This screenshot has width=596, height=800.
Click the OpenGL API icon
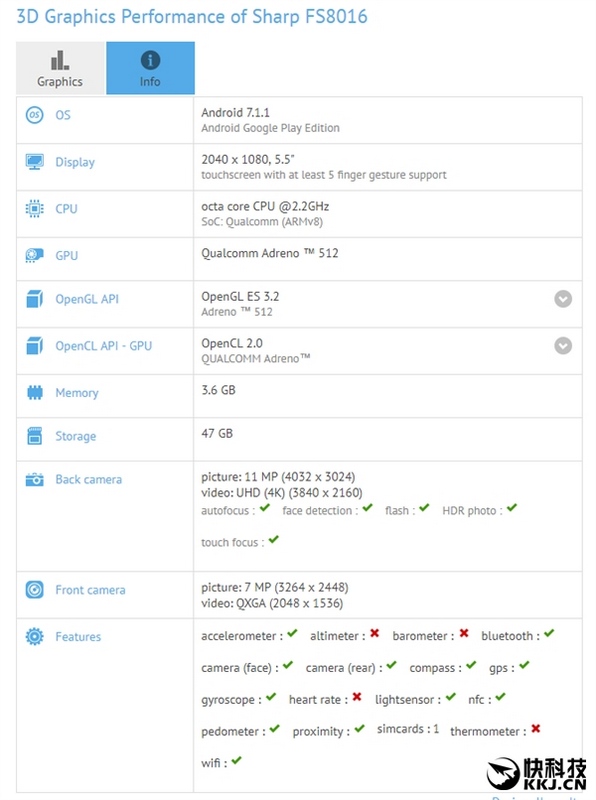click(x=35, y=299)
